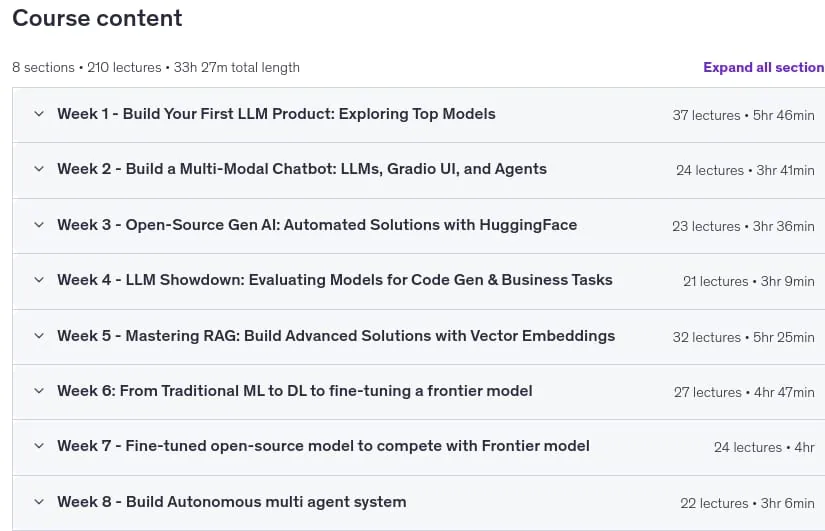Image resolution: width=825 pixels, height=531 pixels.
Task: Expand Week 1 section using its chevron
Action: coord(39,114)
